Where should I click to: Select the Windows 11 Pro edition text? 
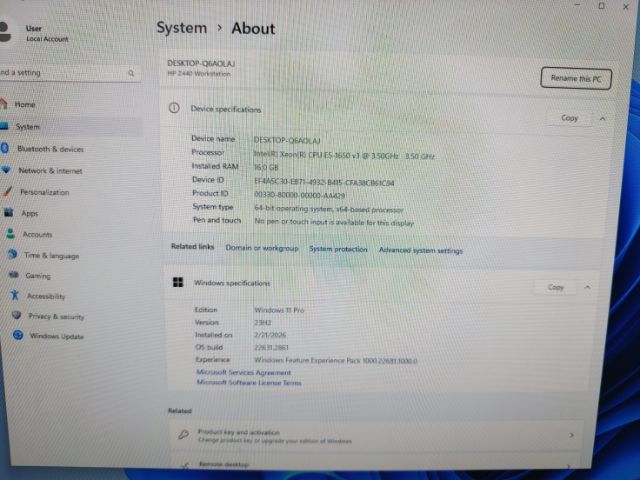[x=279, y=310]
